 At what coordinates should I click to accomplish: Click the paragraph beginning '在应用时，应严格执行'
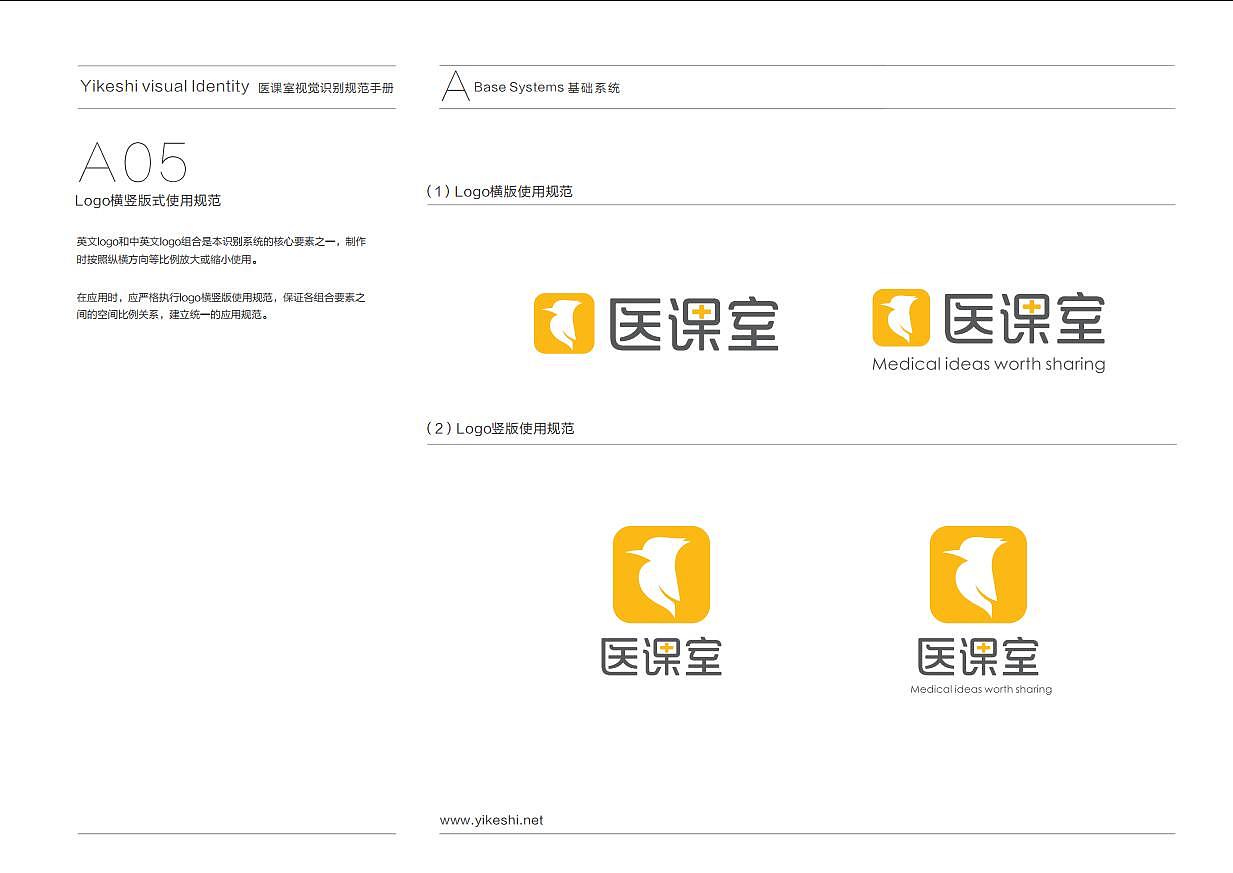[221, 306]
